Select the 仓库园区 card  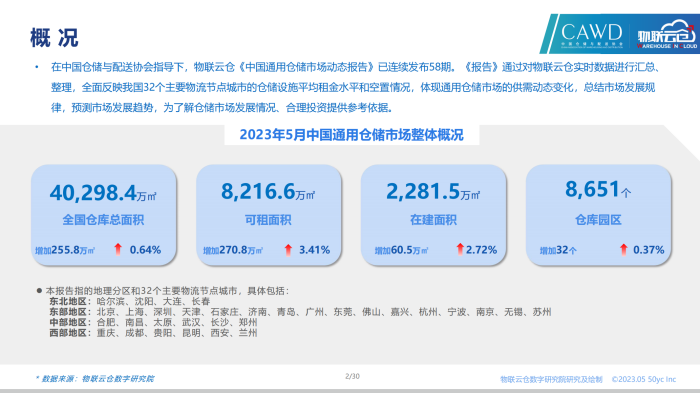(599, 215)
